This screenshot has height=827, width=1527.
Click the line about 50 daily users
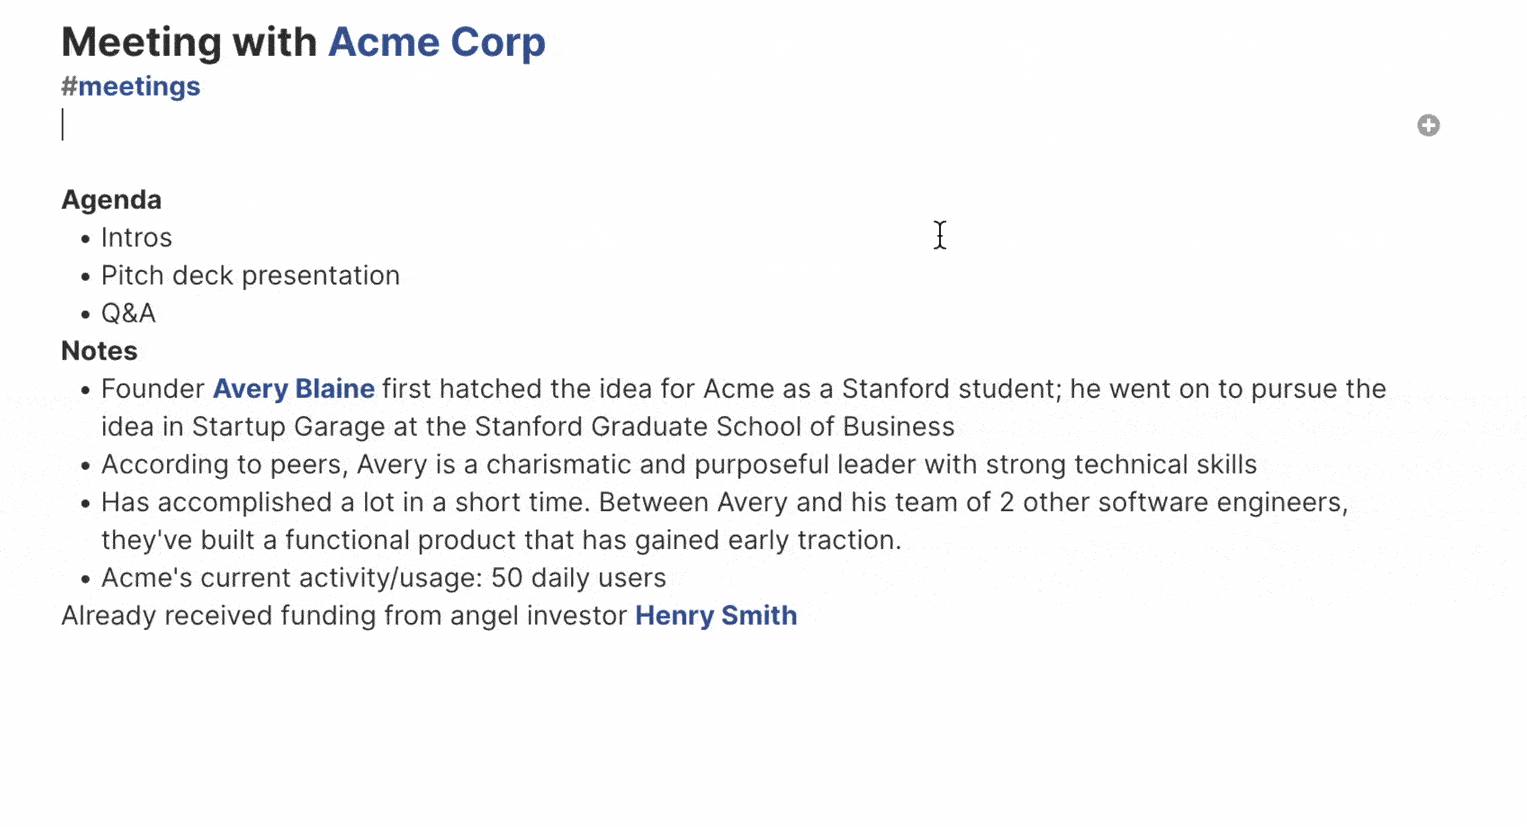(383, 578)
